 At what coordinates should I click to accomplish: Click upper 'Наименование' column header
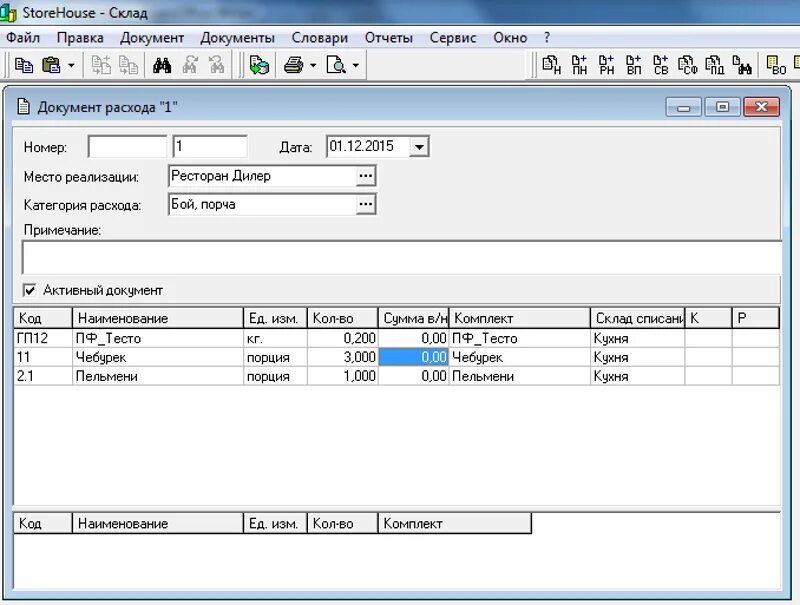tap(158, 318)
